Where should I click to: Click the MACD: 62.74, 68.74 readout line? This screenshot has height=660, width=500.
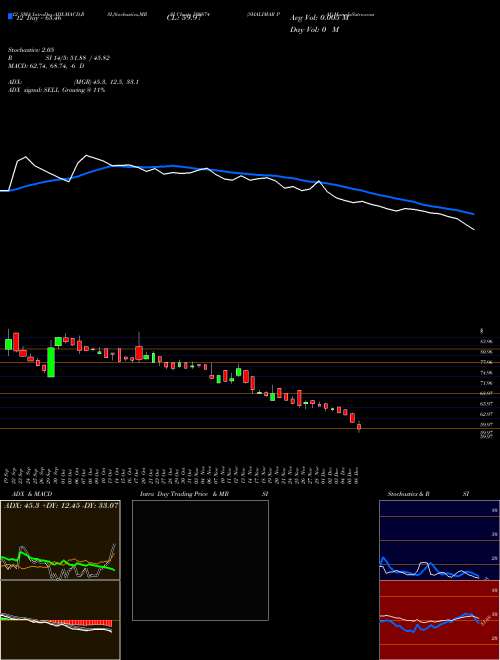[x=46, y=66]
